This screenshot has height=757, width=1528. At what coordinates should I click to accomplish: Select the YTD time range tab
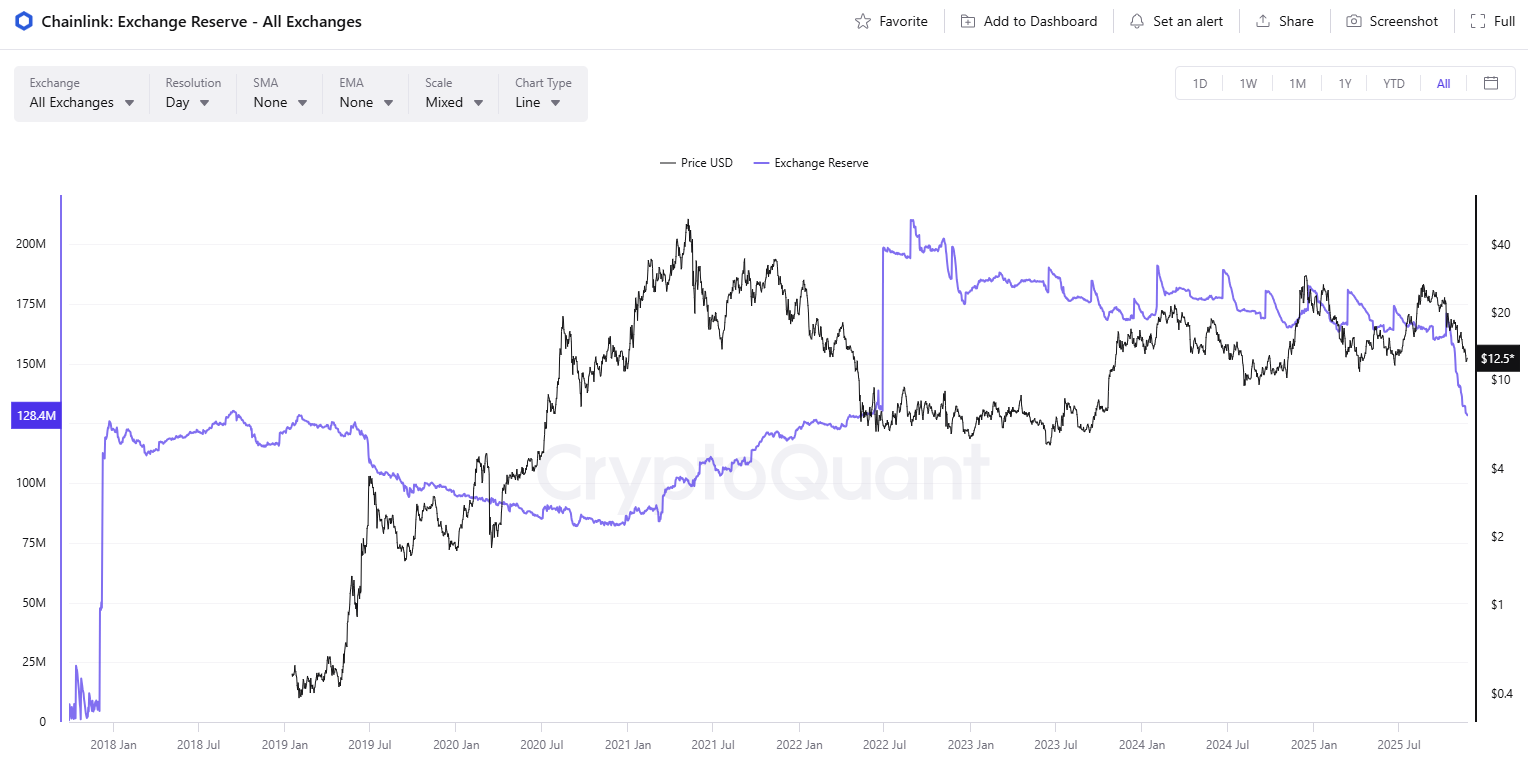pyautogui.click(x=1393, y=83)
